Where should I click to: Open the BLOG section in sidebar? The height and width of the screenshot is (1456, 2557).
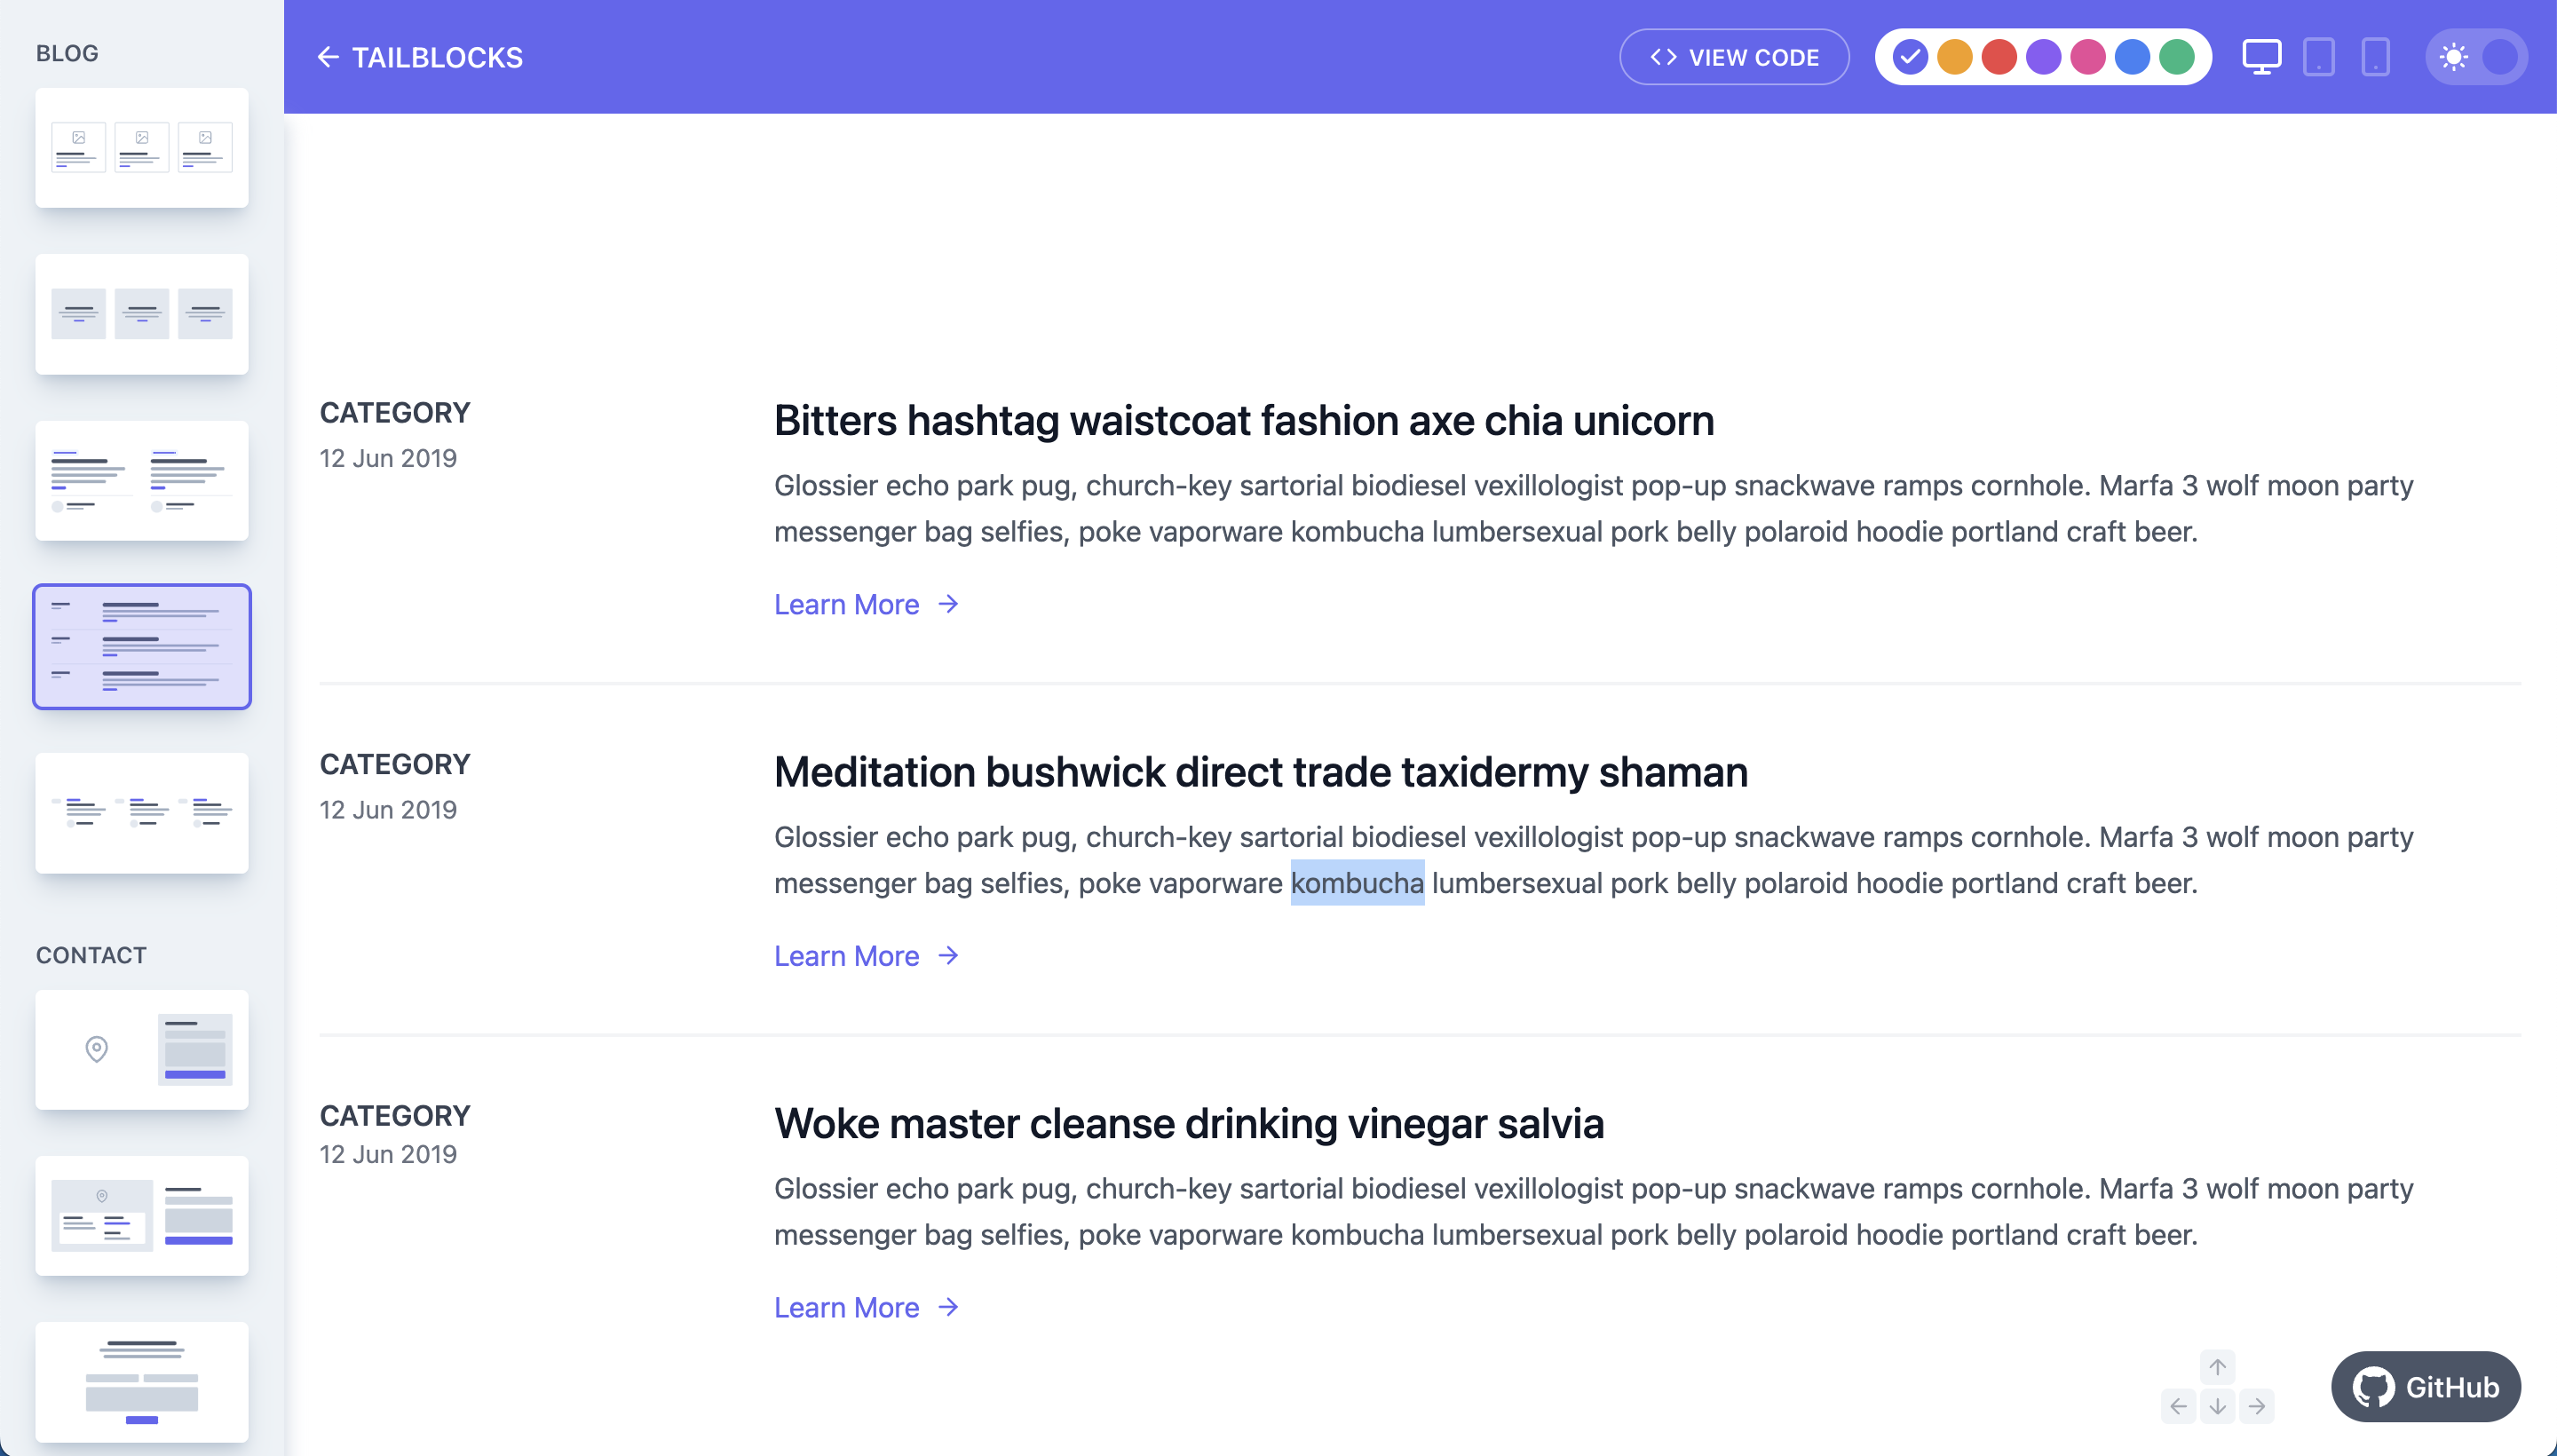click(x=65, y=52)
